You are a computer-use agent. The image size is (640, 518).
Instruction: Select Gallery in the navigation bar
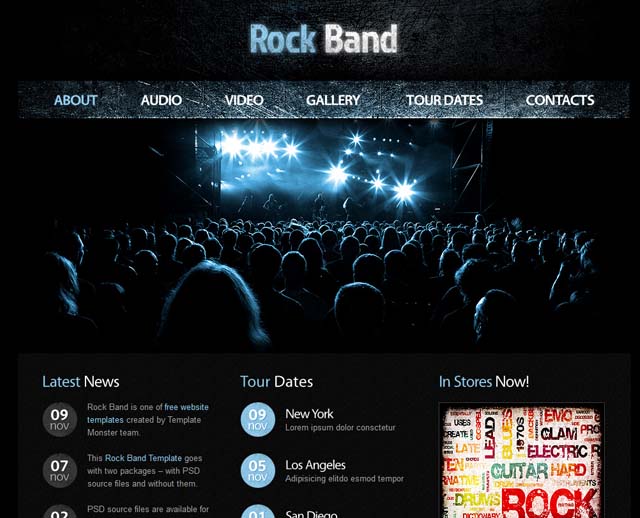[x=333, y=100]
